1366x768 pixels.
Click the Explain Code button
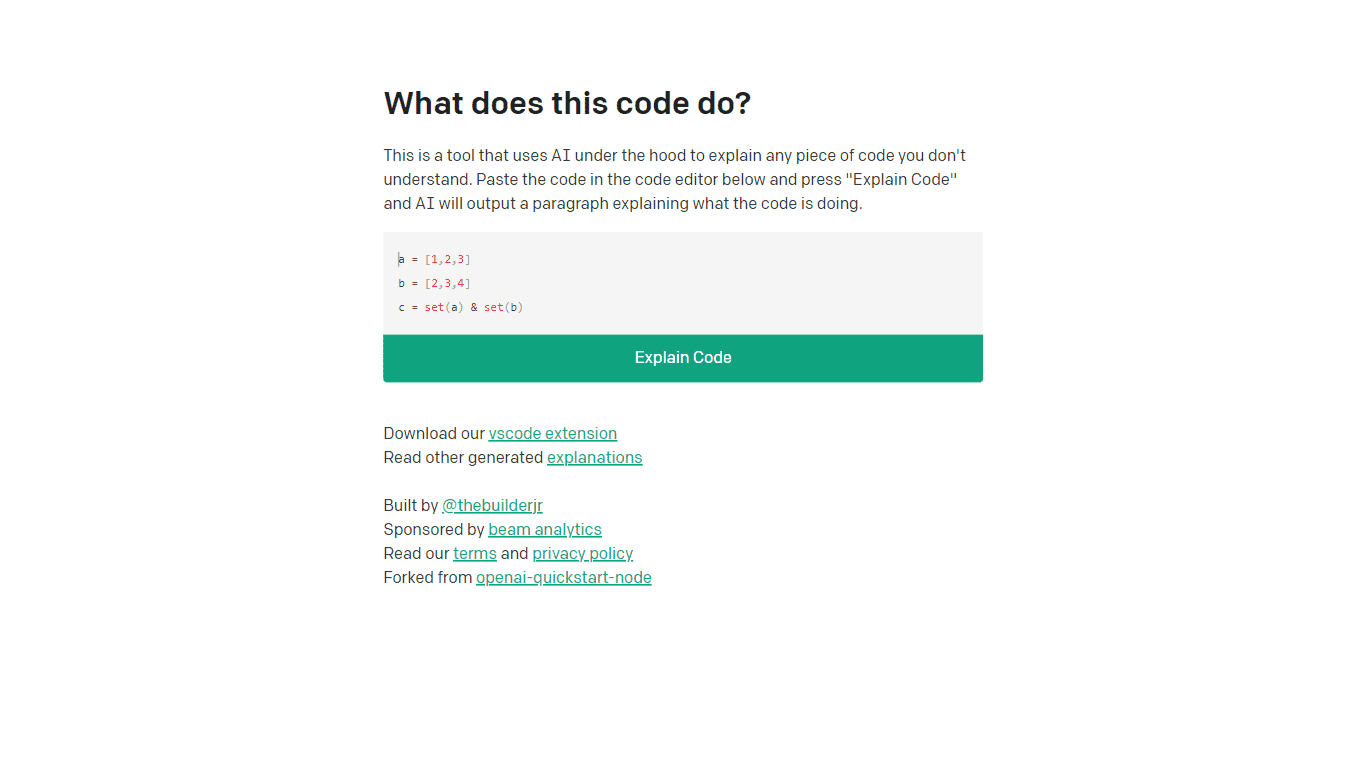point(683,358)
